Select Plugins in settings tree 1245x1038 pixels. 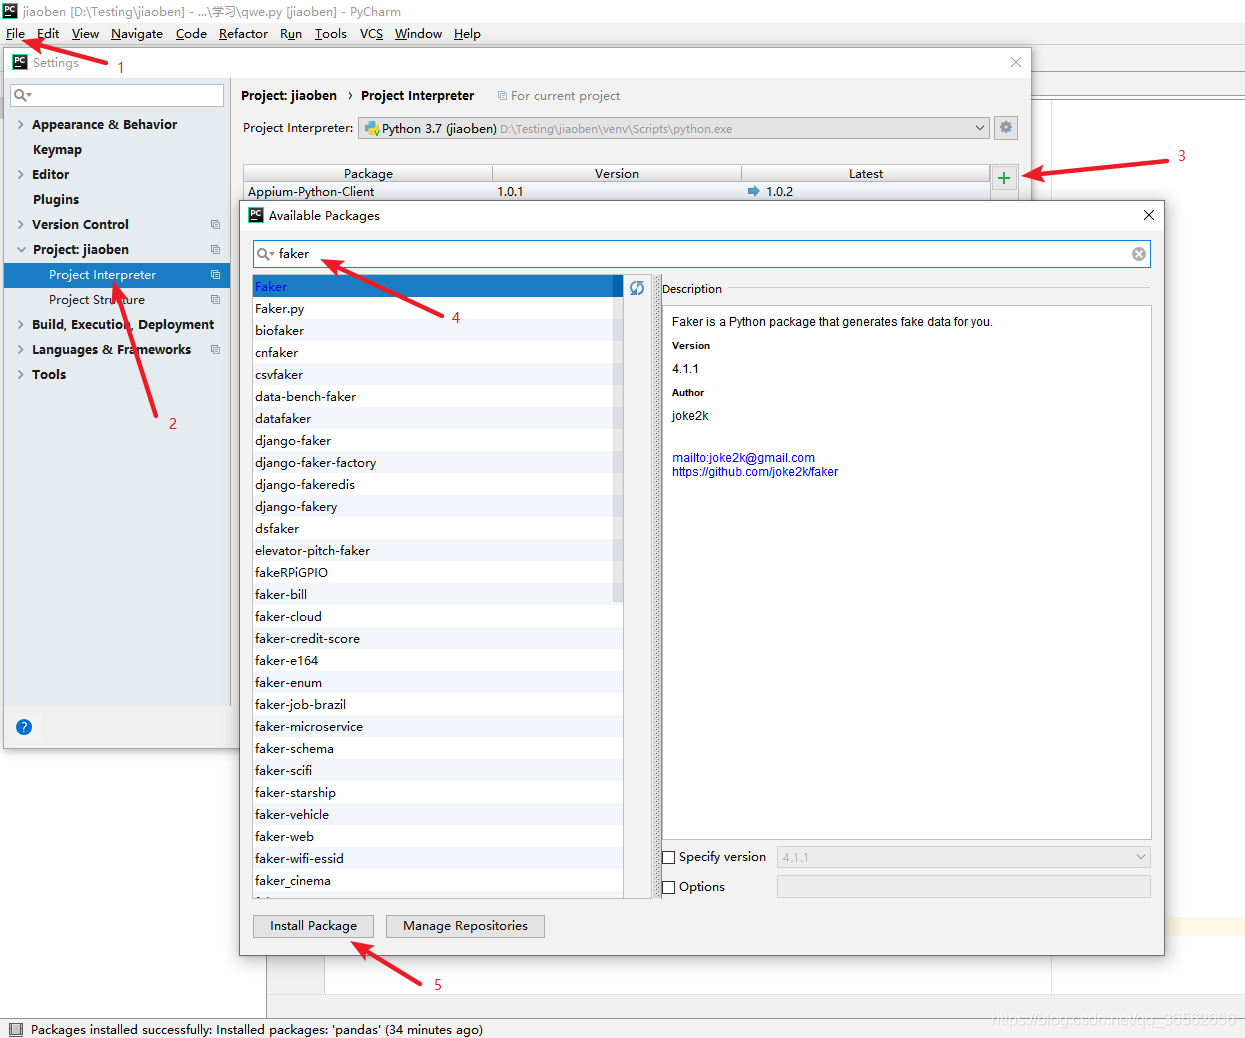[x=56, y=200]
